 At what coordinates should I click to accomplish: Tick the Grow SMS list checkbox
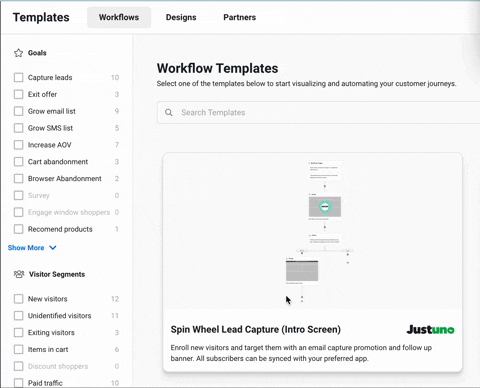click(18, 128)
